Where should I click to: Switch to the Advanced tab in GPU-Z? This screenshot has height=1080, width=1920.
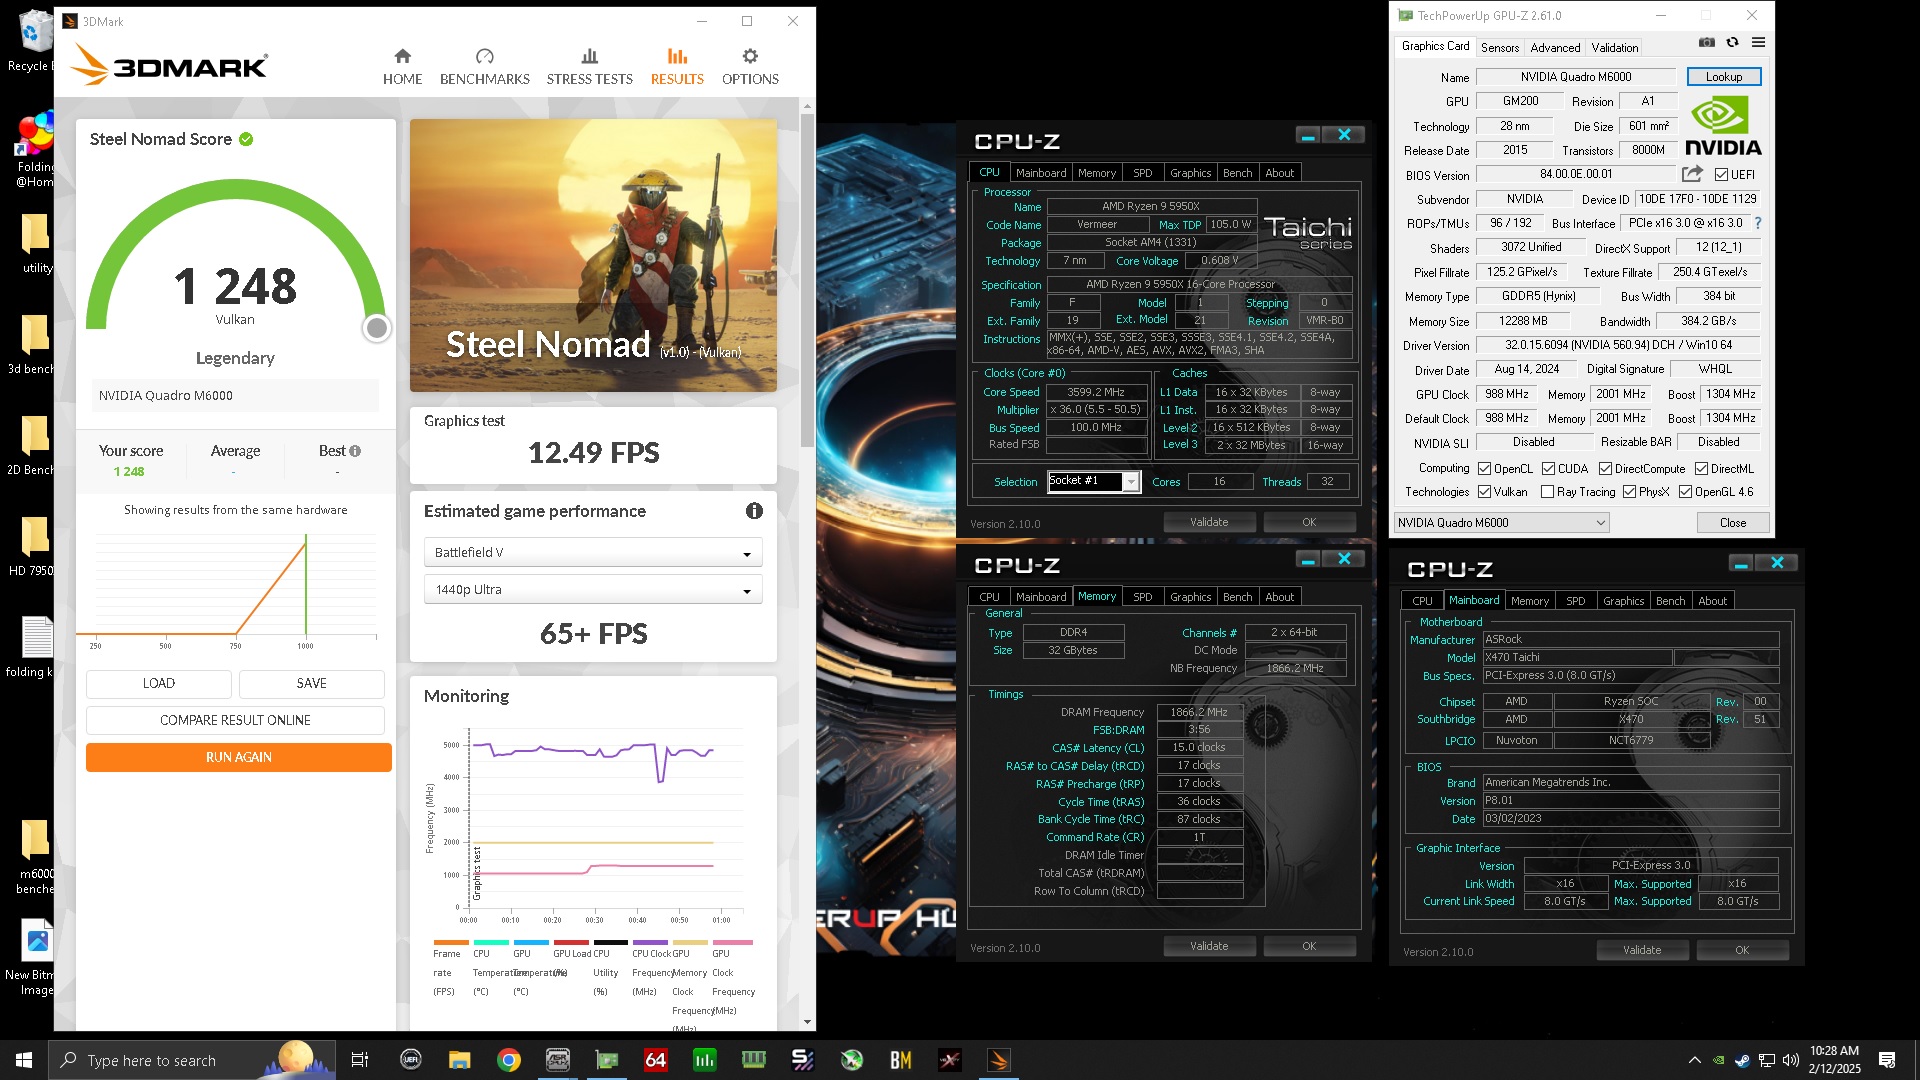[1555, 47]
